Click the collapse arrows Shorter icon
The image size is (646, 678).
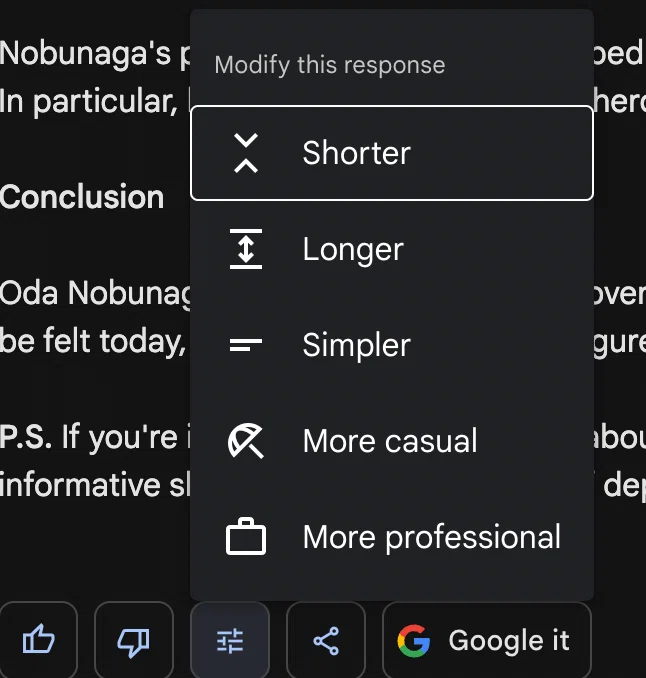pyautogui.click(x=246, y=153)
